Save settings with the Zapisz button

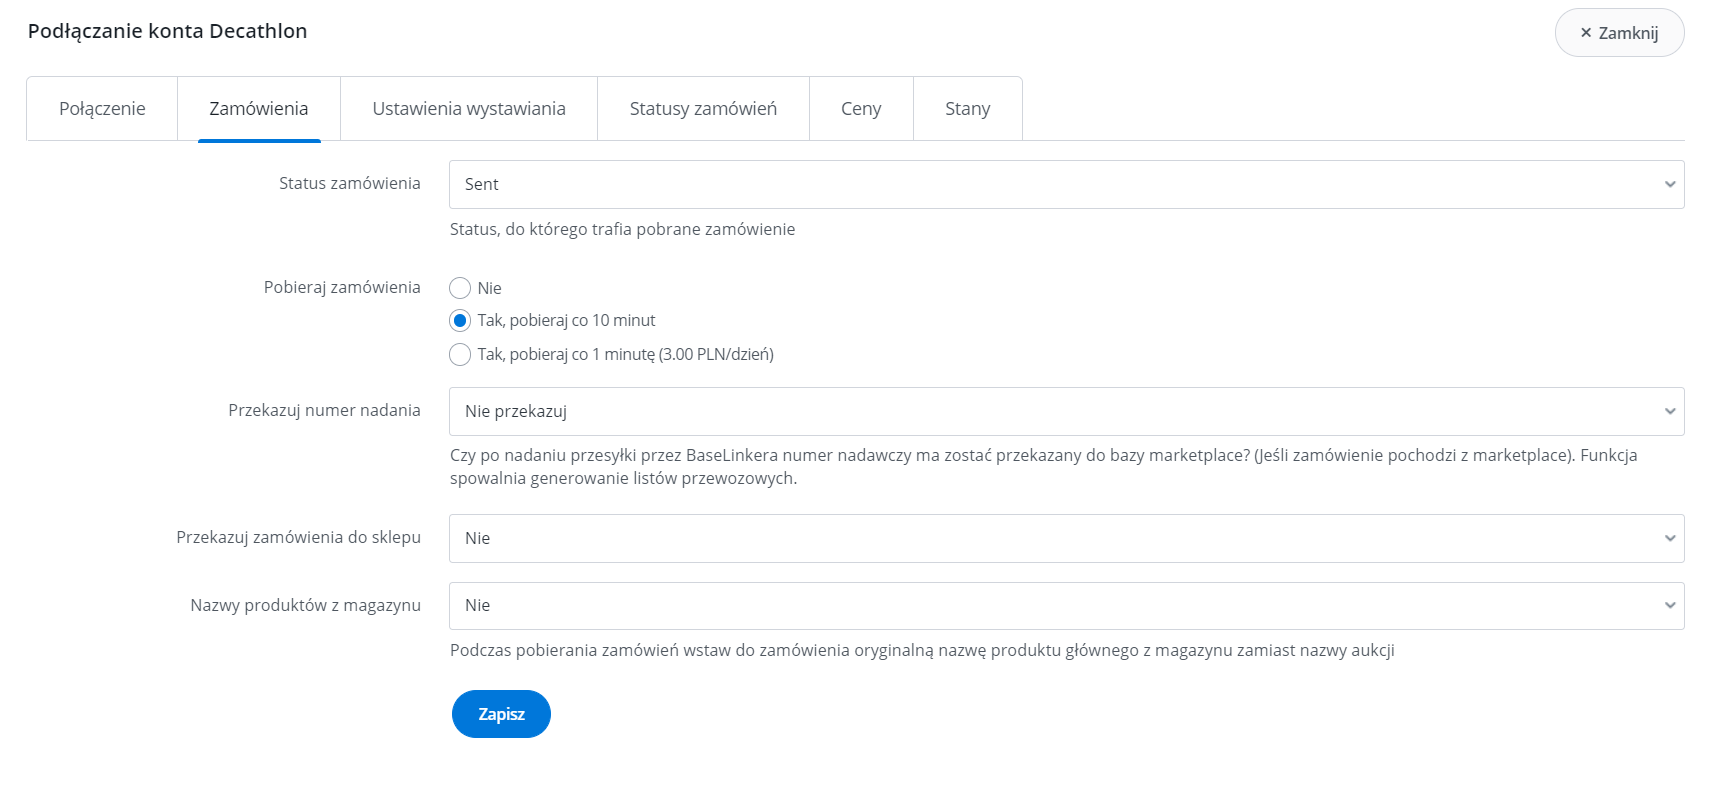(x=501, y=714)
